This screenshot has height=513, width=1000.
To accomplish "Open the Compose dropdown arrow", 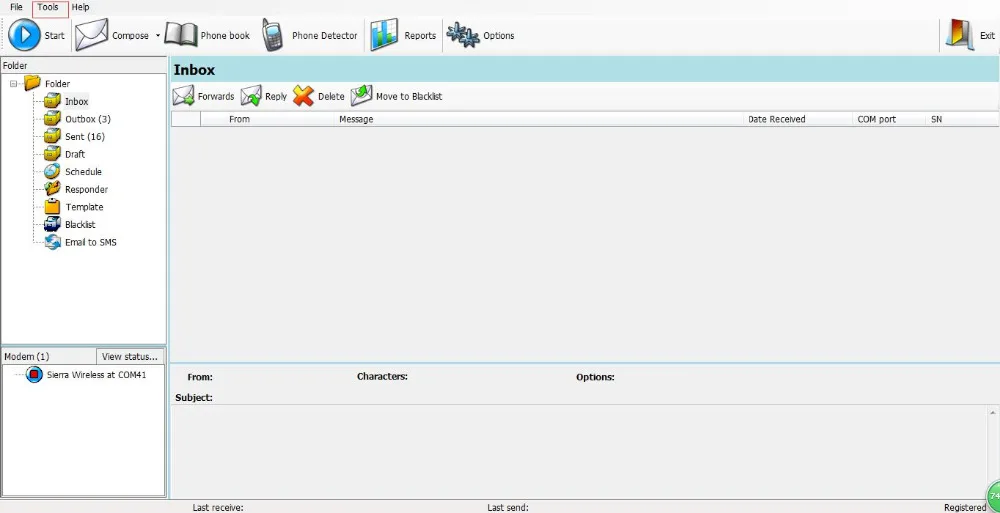I will (x=158, y=36).
